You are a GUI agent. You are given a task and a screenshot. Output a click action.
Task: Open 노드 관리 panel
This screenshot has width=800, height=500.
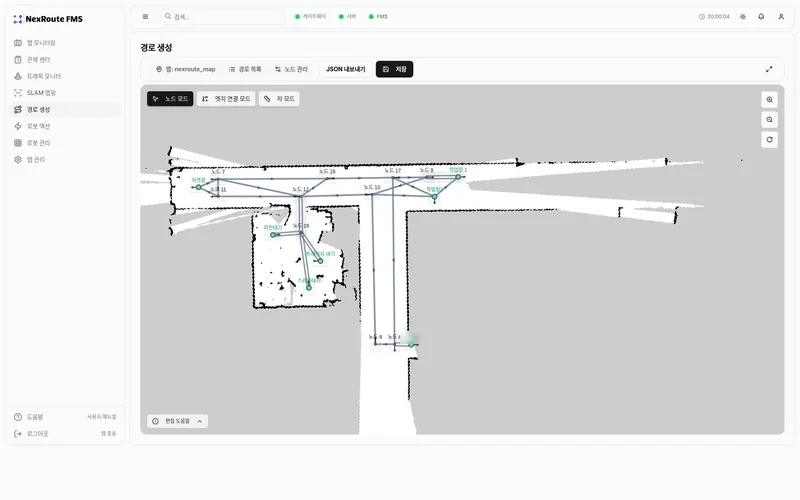coord(291,69)
